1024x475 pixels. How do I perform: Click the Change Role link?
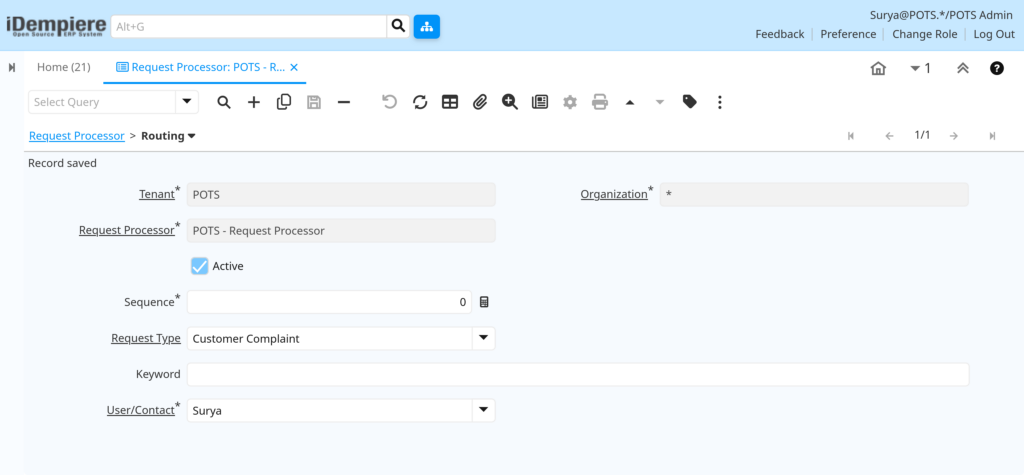pyautogui.click(x=925, y=34)
